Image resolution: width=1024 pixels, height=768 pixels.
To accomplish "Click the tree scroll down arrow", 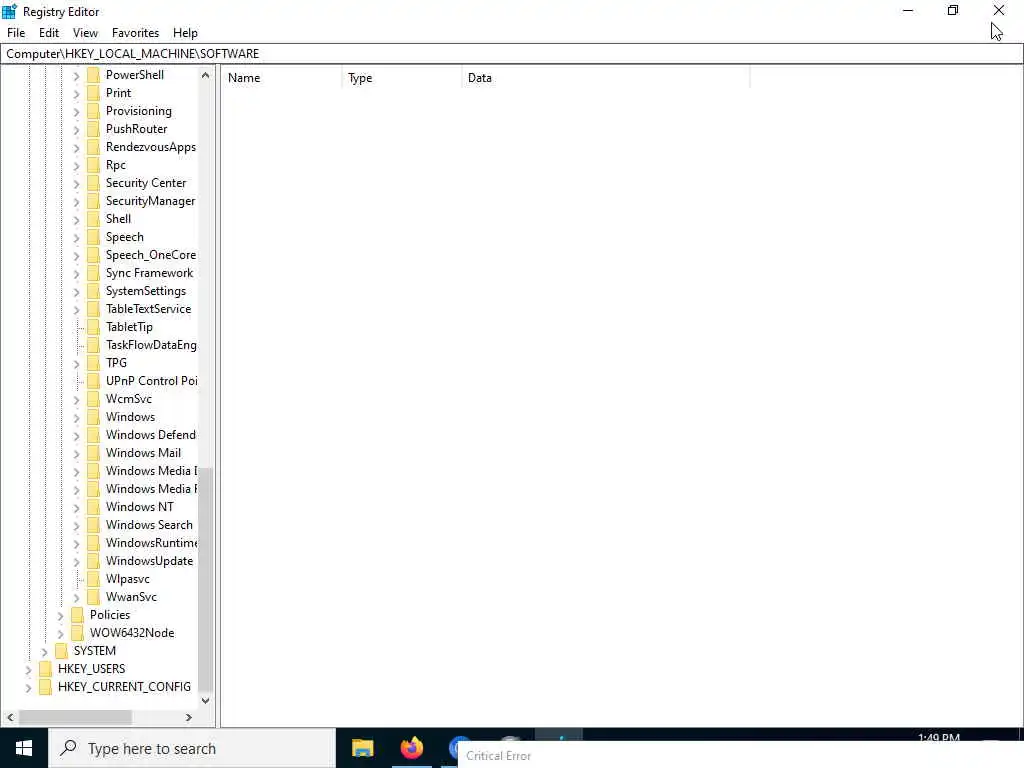I will tap(205, 701).
